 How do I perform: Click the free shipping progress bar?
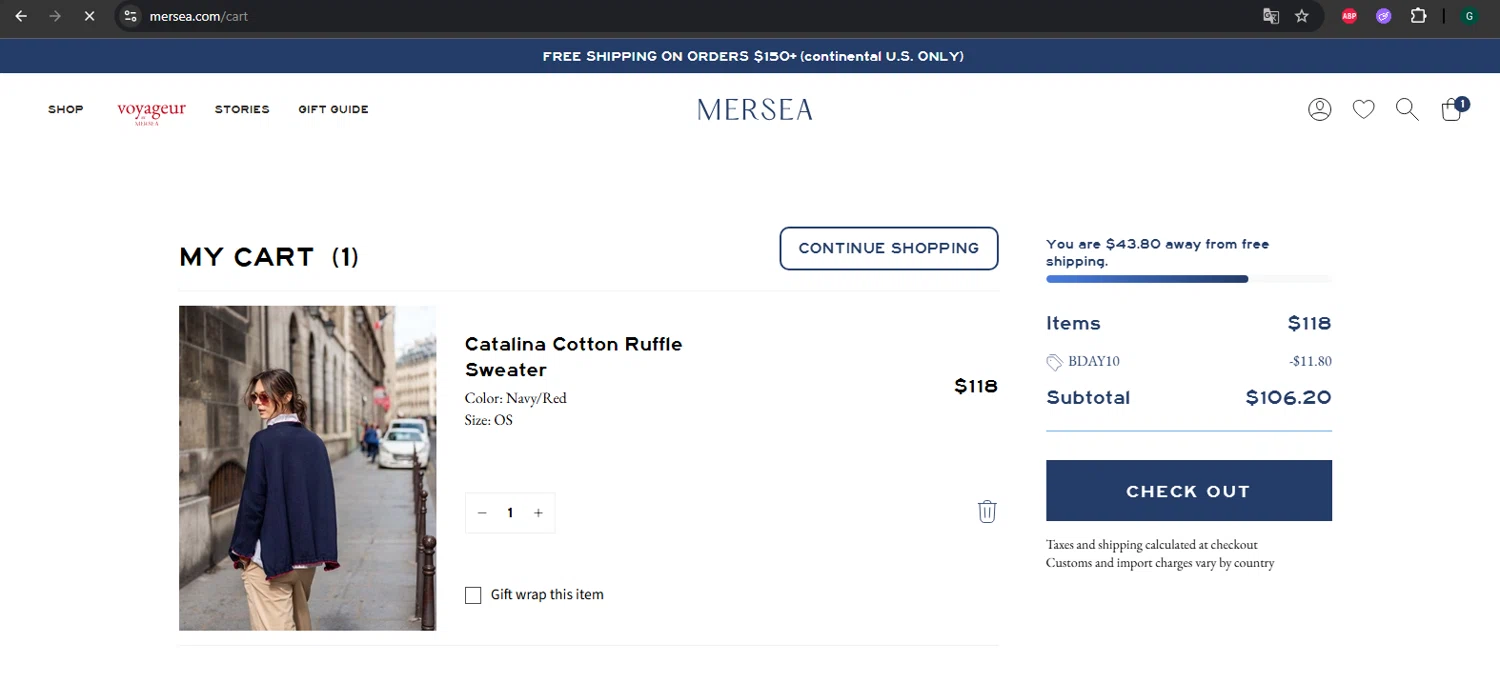click(1188, 279)
